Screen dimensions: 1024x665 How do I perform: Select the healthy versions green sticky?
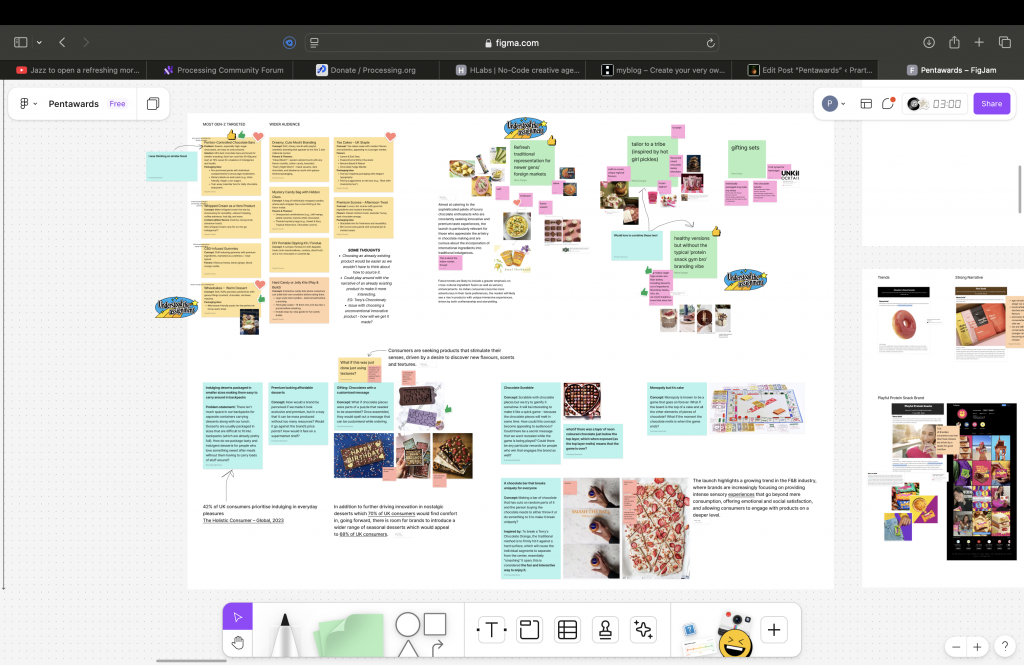click(694, 253)
